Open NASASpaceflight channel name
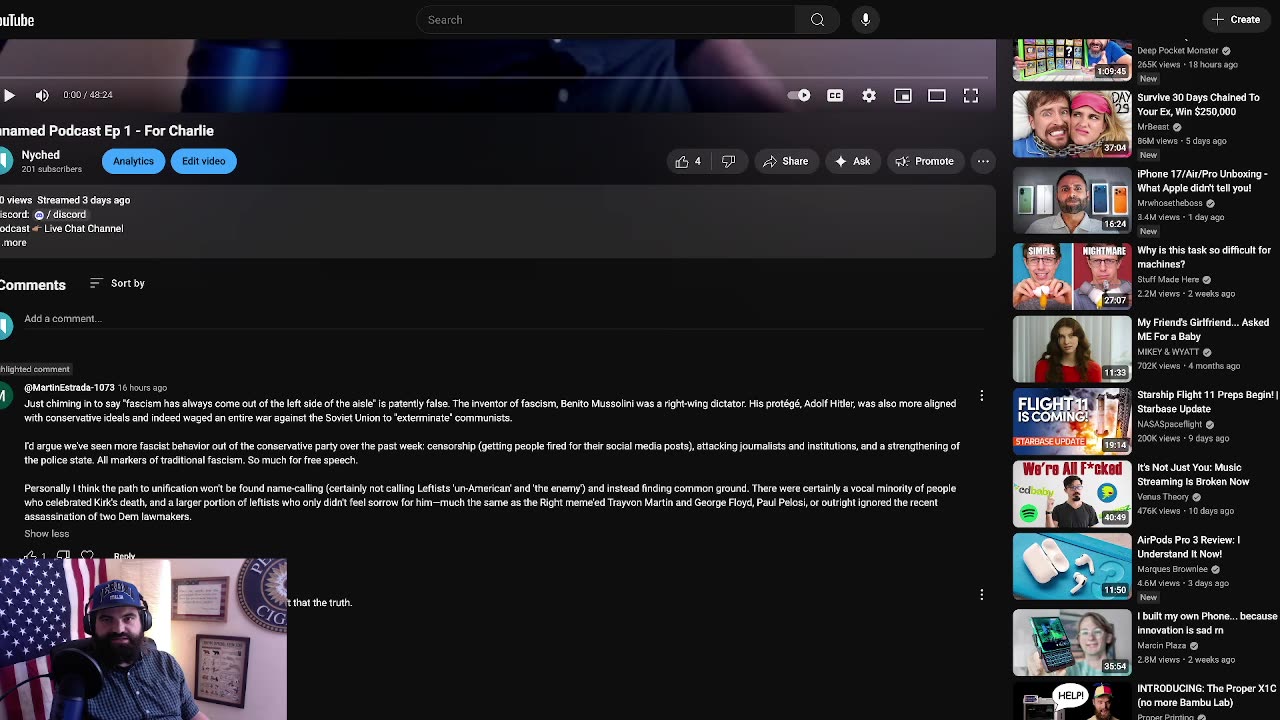 pyautogui.click(x=1169, y=424)
